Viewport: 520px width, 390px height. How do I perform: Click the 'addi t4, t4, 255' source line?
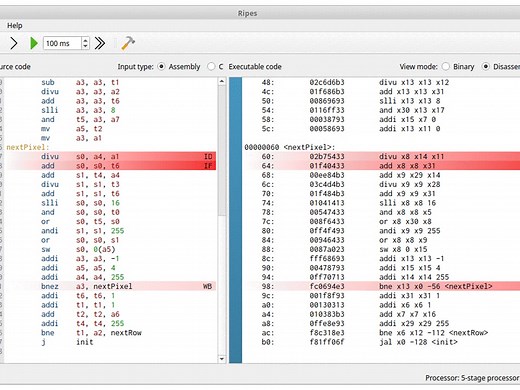[111, 323]
